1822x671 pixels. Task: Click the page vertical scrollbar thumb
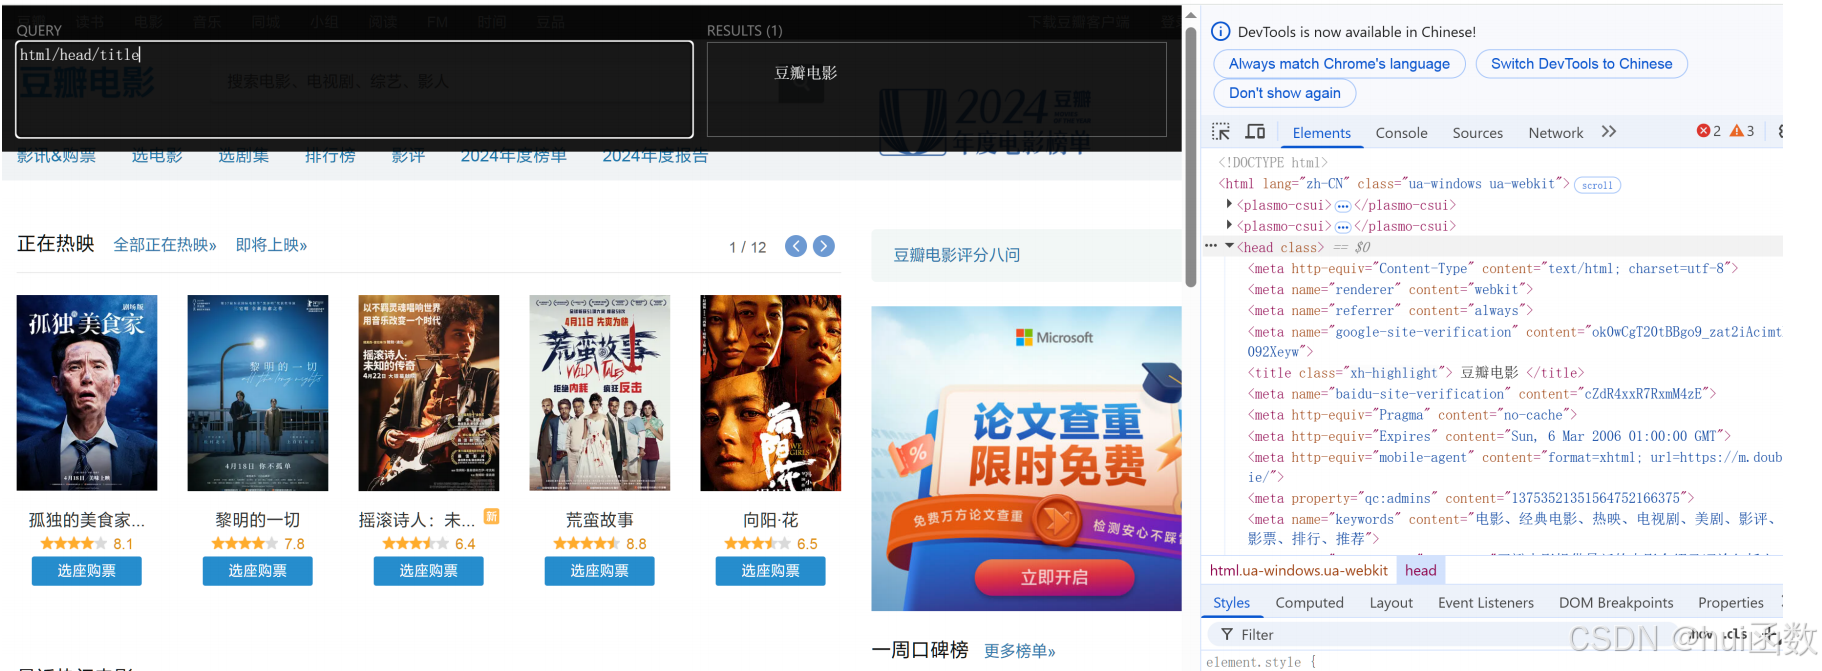pos(1191,156)
